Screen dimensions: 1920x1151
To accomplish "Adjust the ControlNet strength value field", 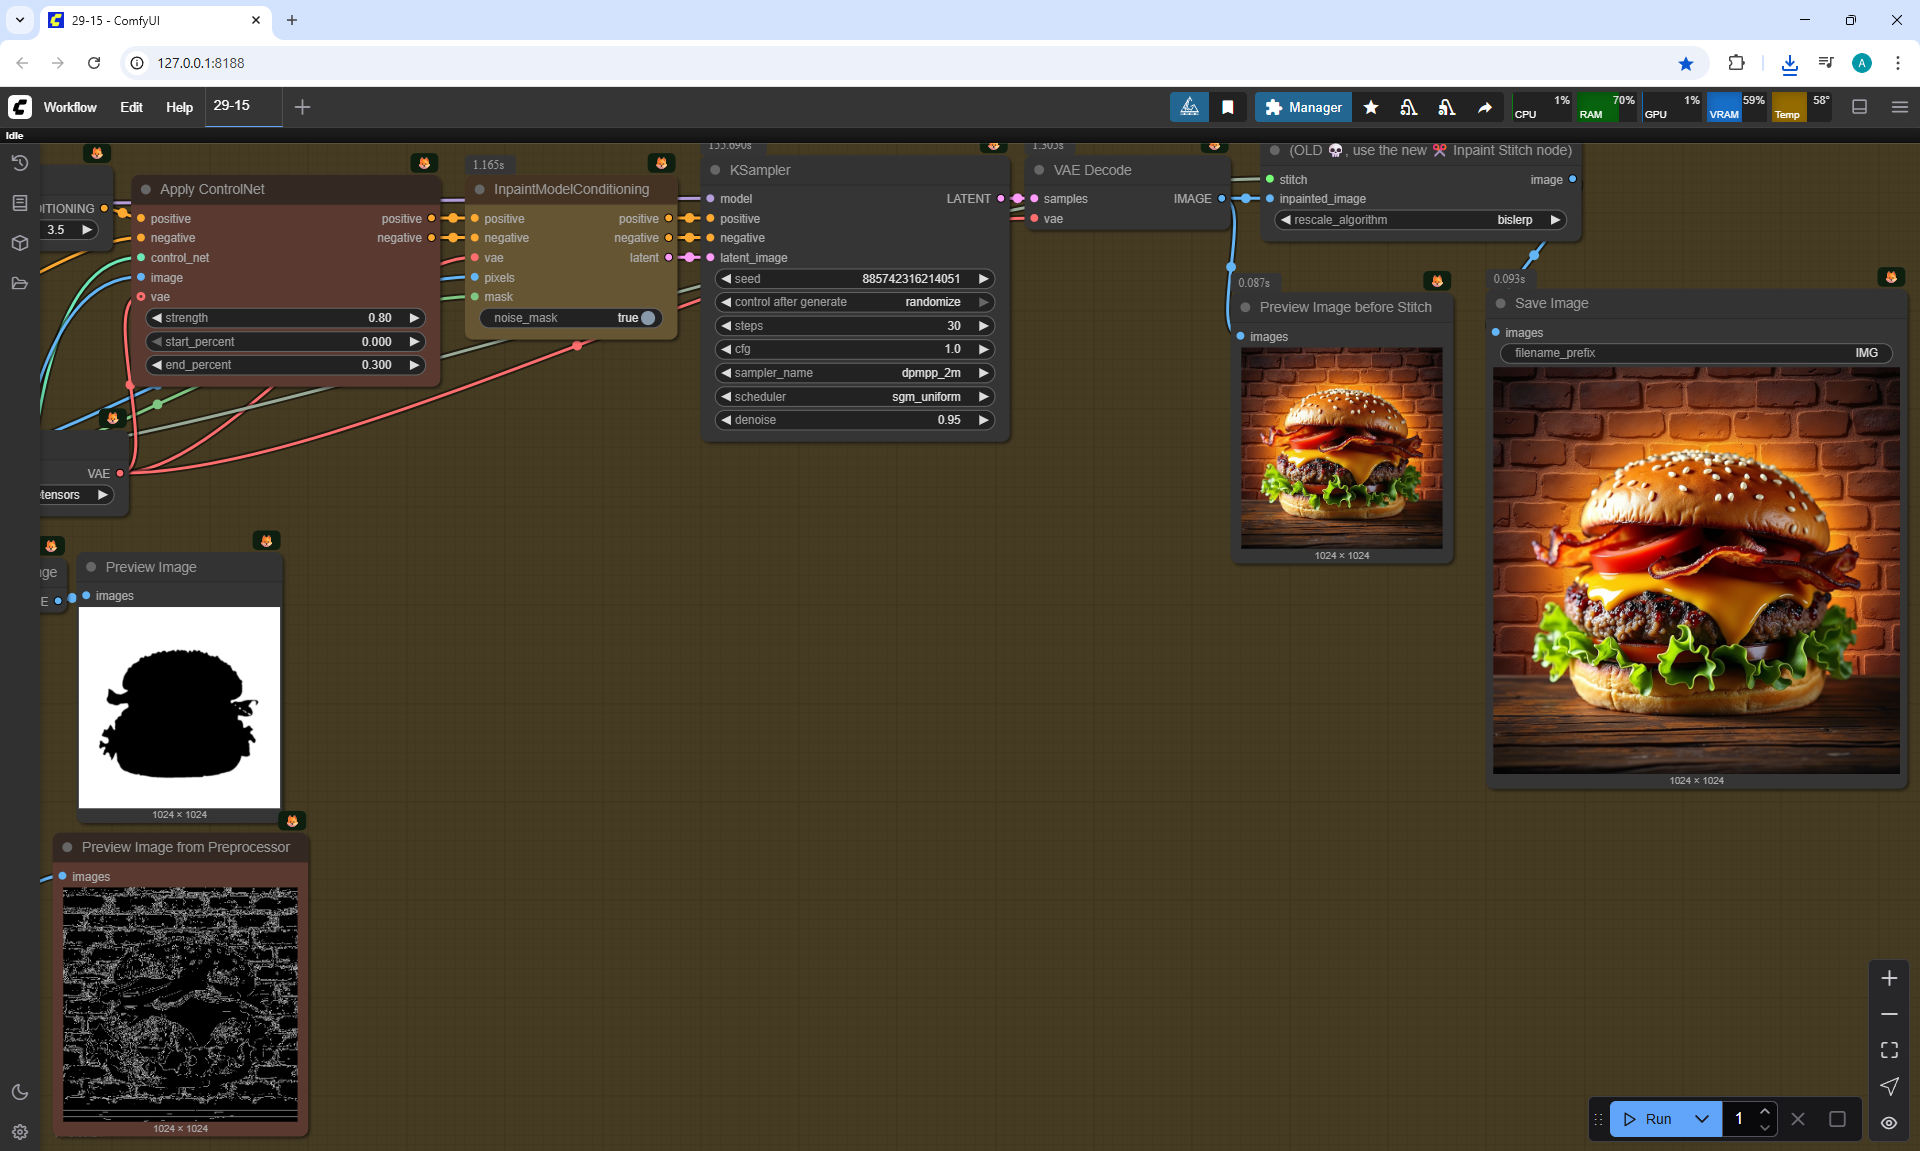I will (x=285, y=318).
